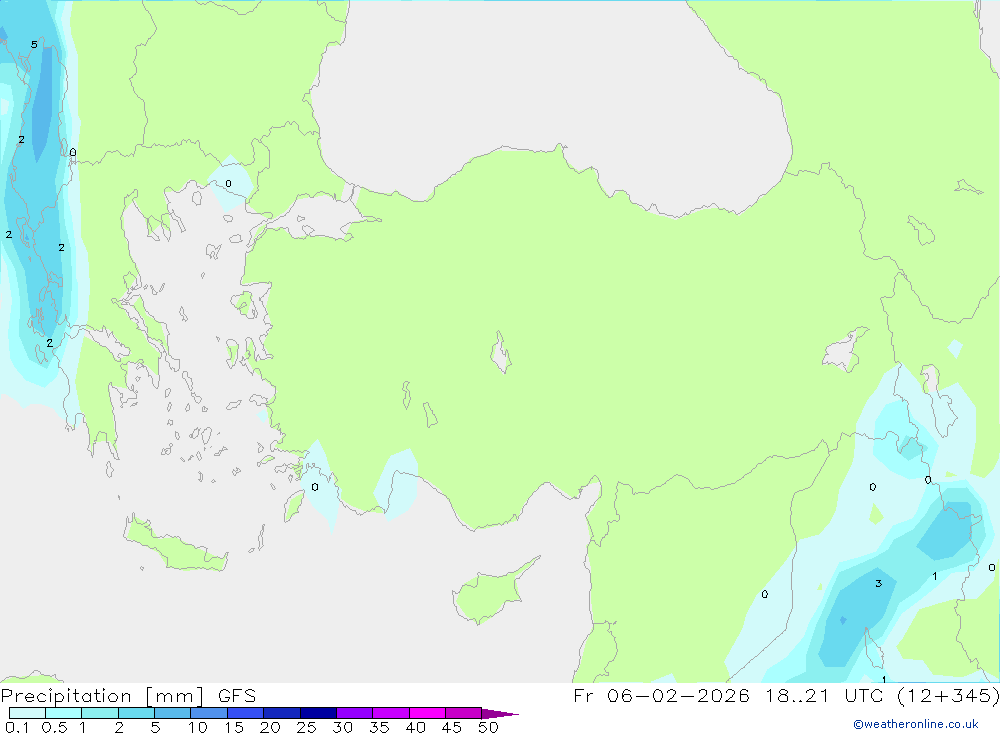Click the 'GFS' model label
1000x733 pixels.
[x=237, y=696]
